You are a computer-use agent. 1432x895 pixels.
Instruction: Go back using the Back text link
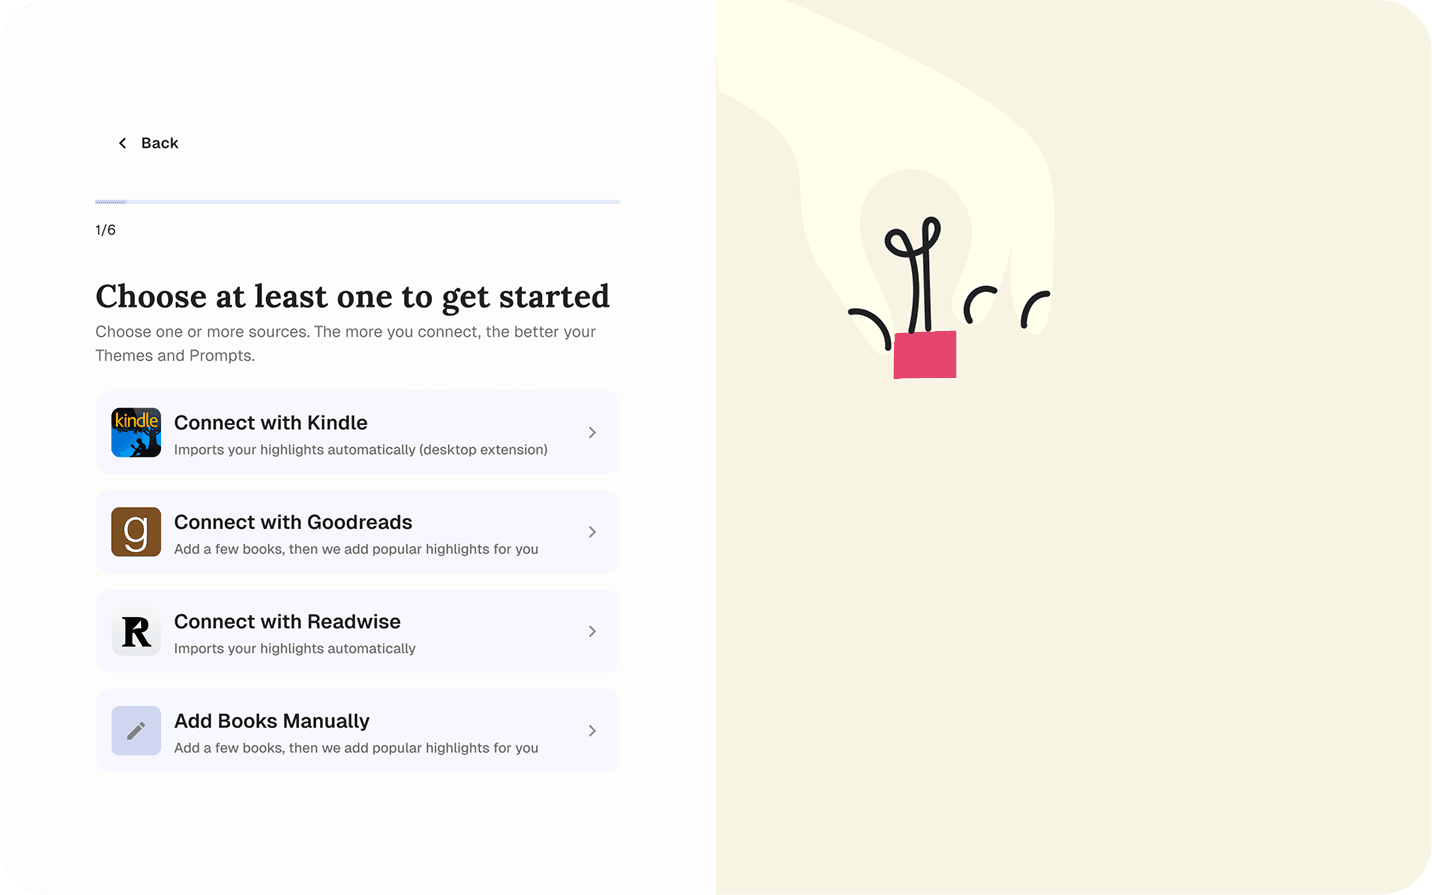pos(160,143)
